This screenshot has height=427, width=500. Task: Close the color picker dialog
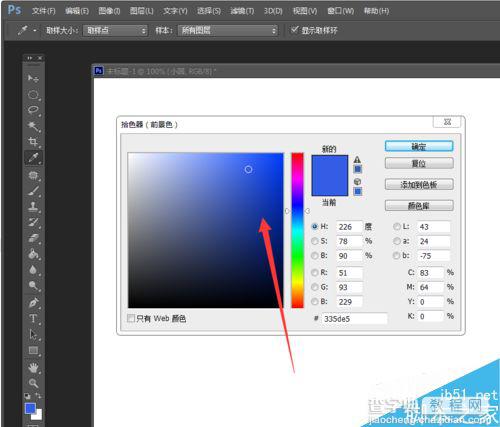[x=447, y=122]
